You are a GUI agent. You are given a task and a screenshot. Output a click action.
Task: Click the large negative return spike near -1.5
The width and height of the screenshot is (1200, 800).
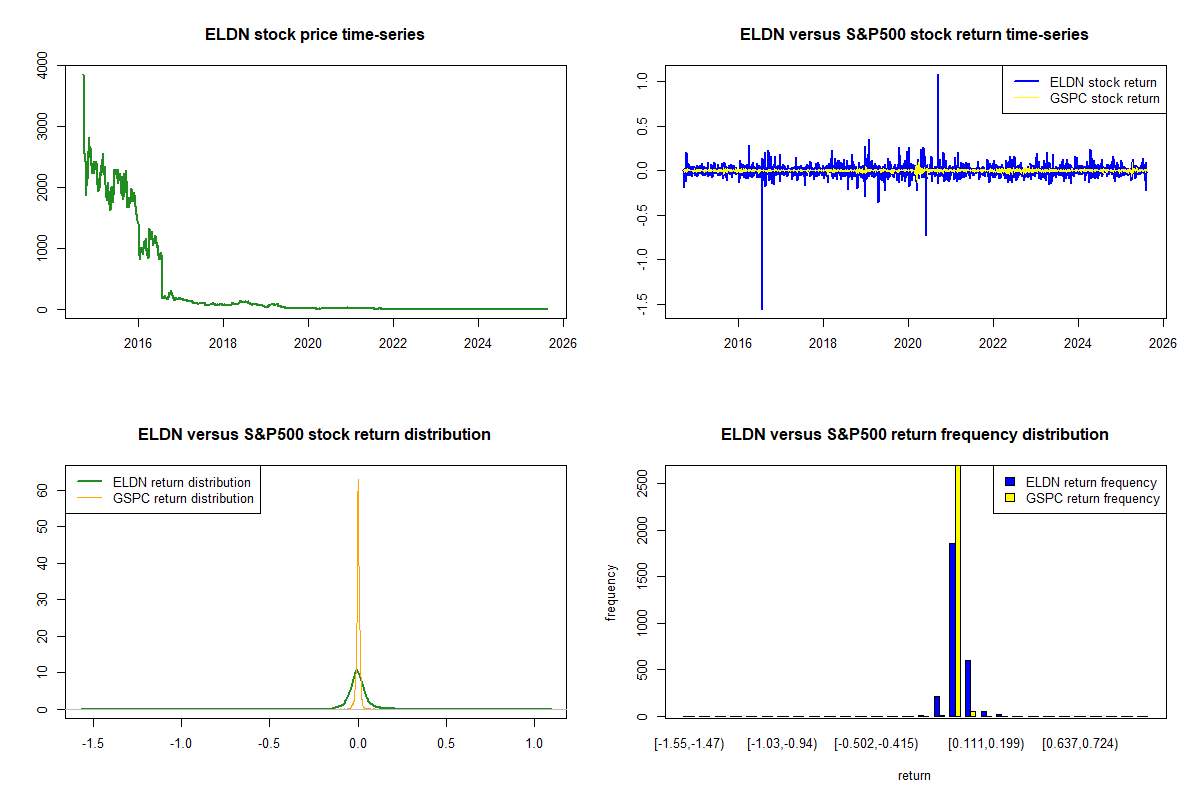click(762, 300)
